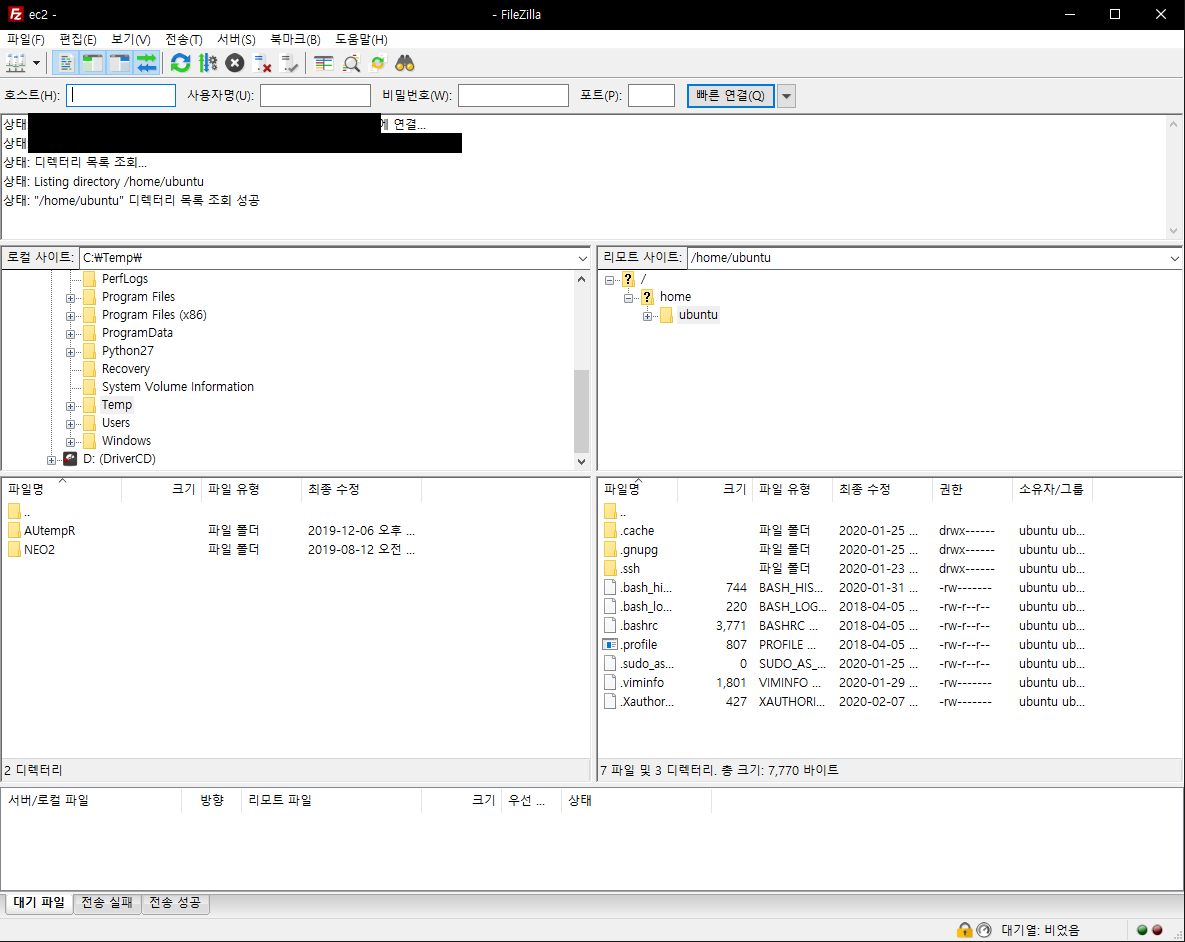Click the speed limit gauge icon
The width and height of the screenshot is (1185, 942).
point(984,930)
